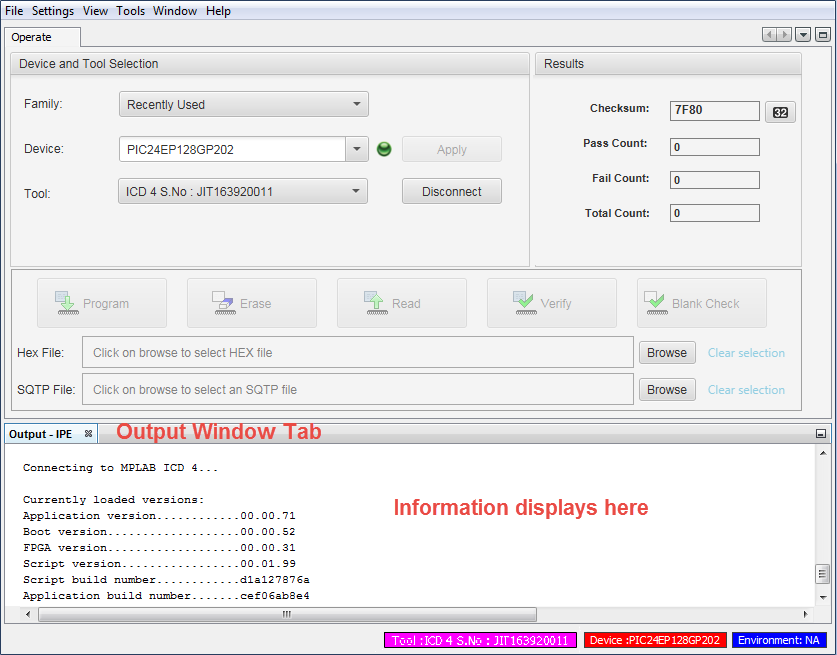Viewport: 837px width, 655px height.
Task: Clear the SQTP file selection
Action: 746,390
